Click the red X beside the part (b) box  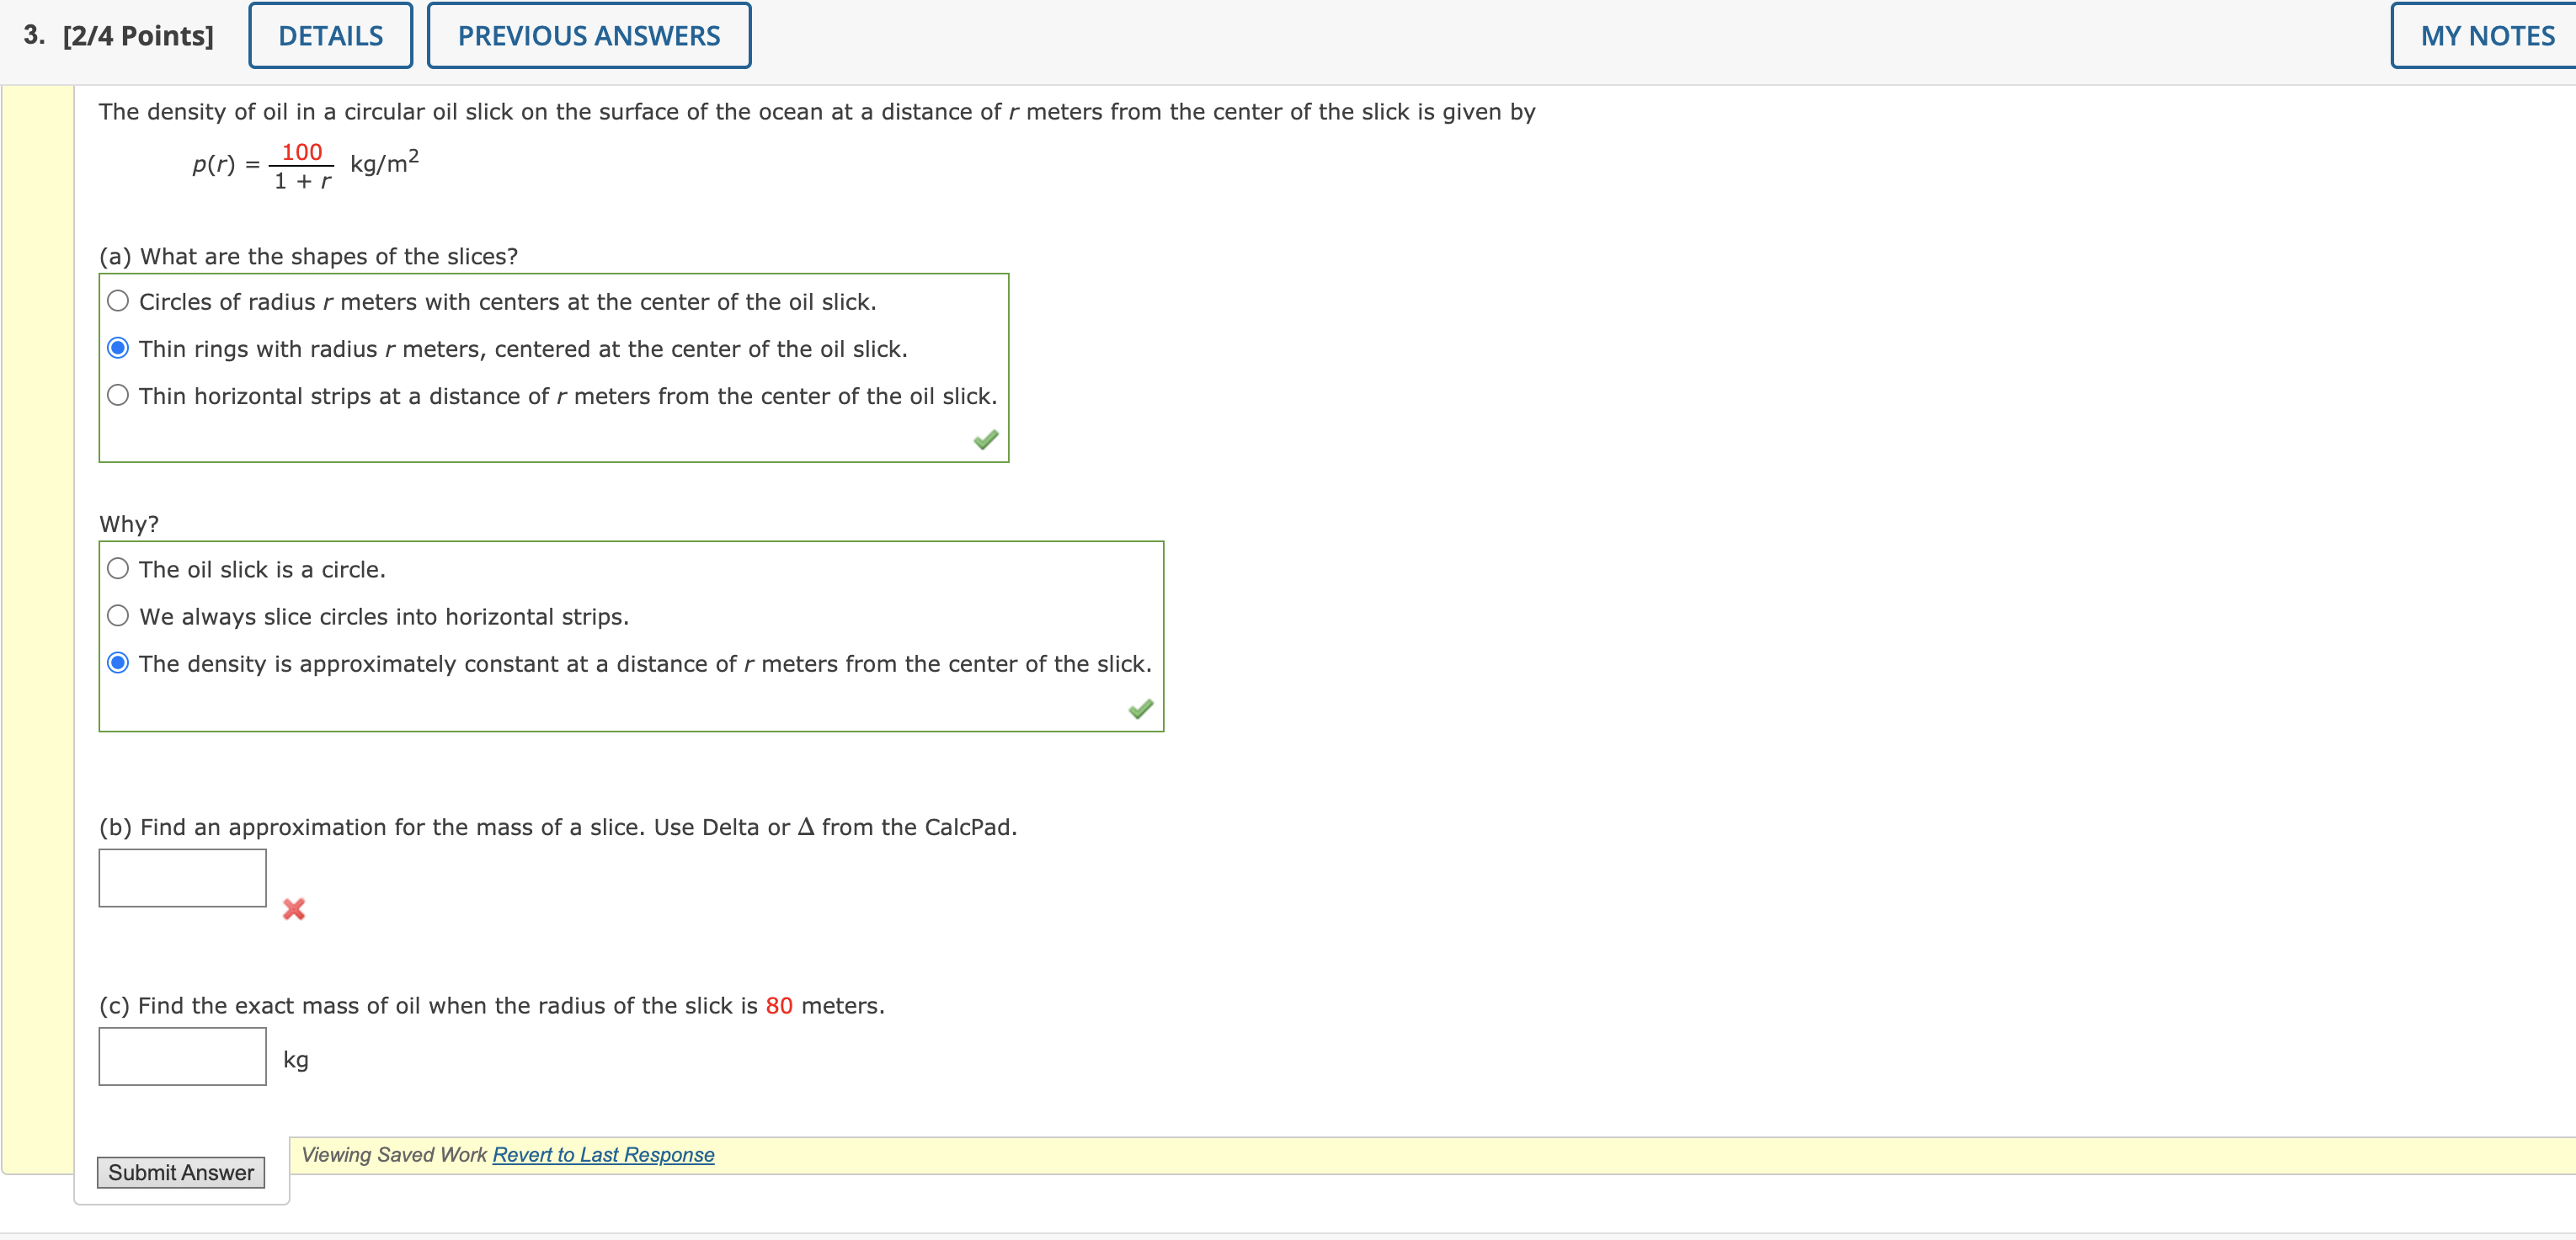293,910
